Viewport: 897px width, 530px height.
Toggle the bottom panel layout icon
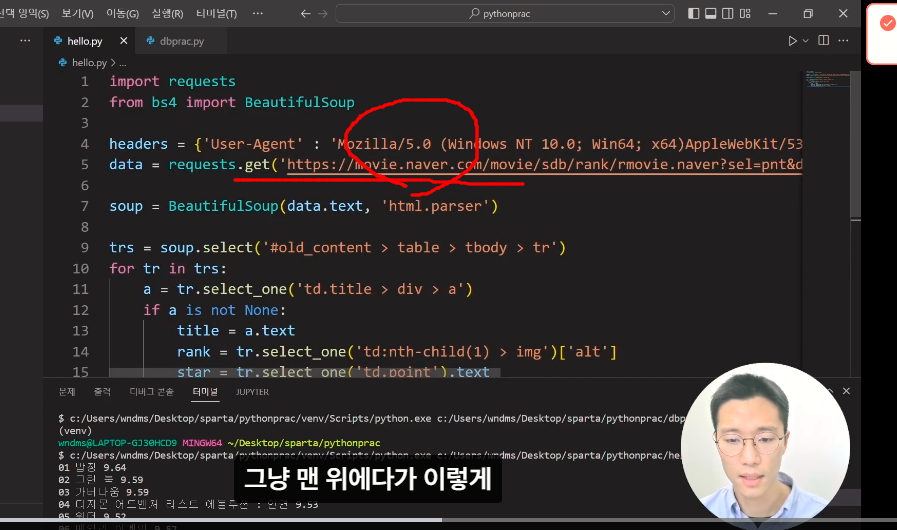coord(711,13)
